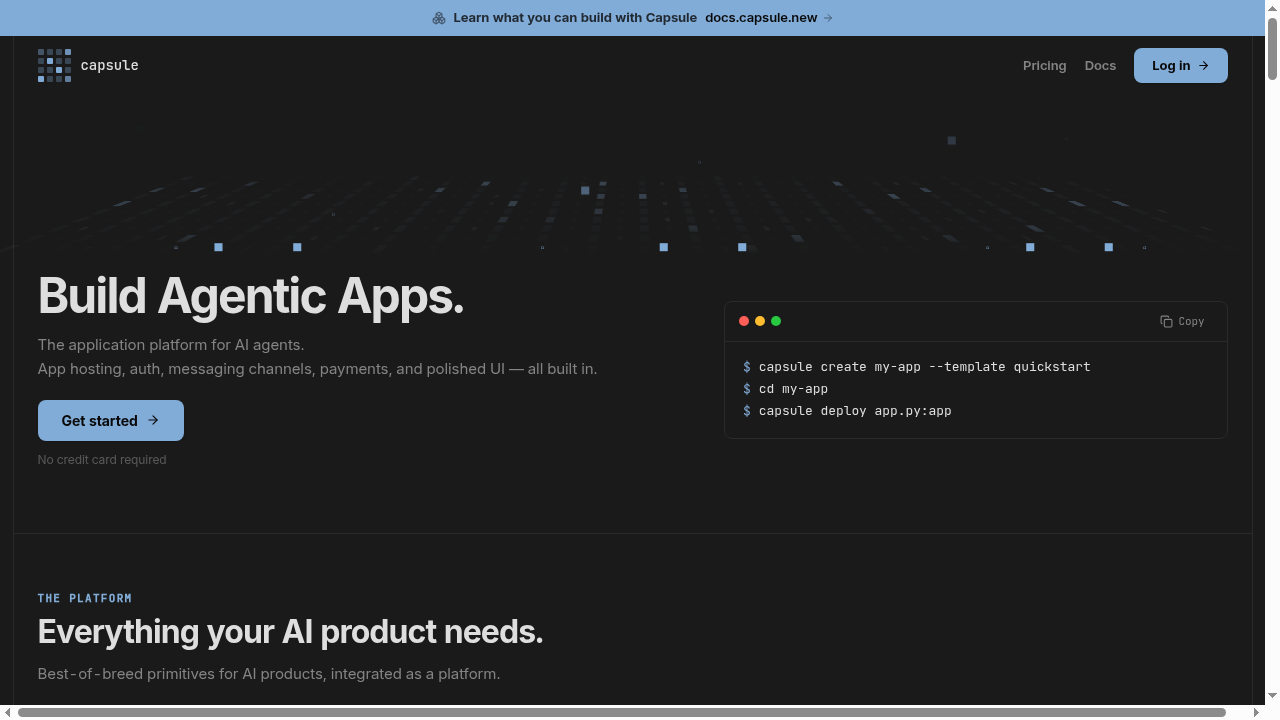Click the Get started button
This screenshot has height=720, width=1280.
coord(111,420)
